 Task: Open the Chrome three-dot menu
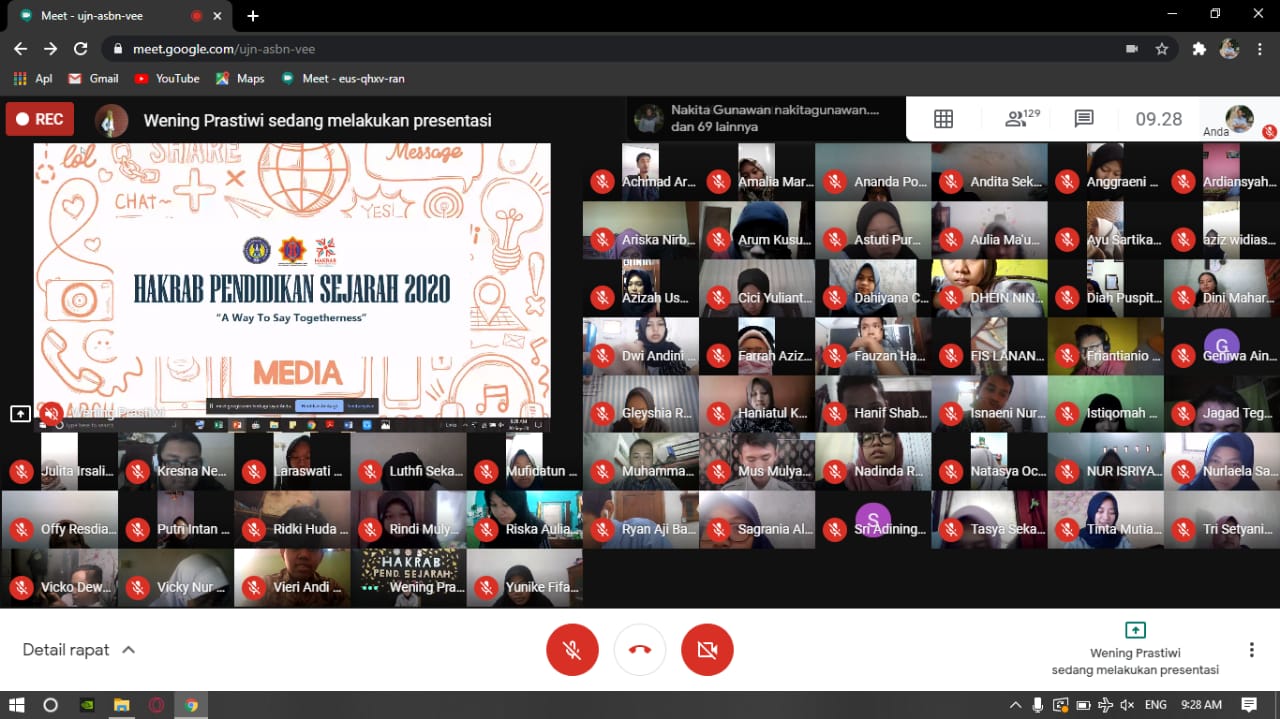click(1260, 49)
